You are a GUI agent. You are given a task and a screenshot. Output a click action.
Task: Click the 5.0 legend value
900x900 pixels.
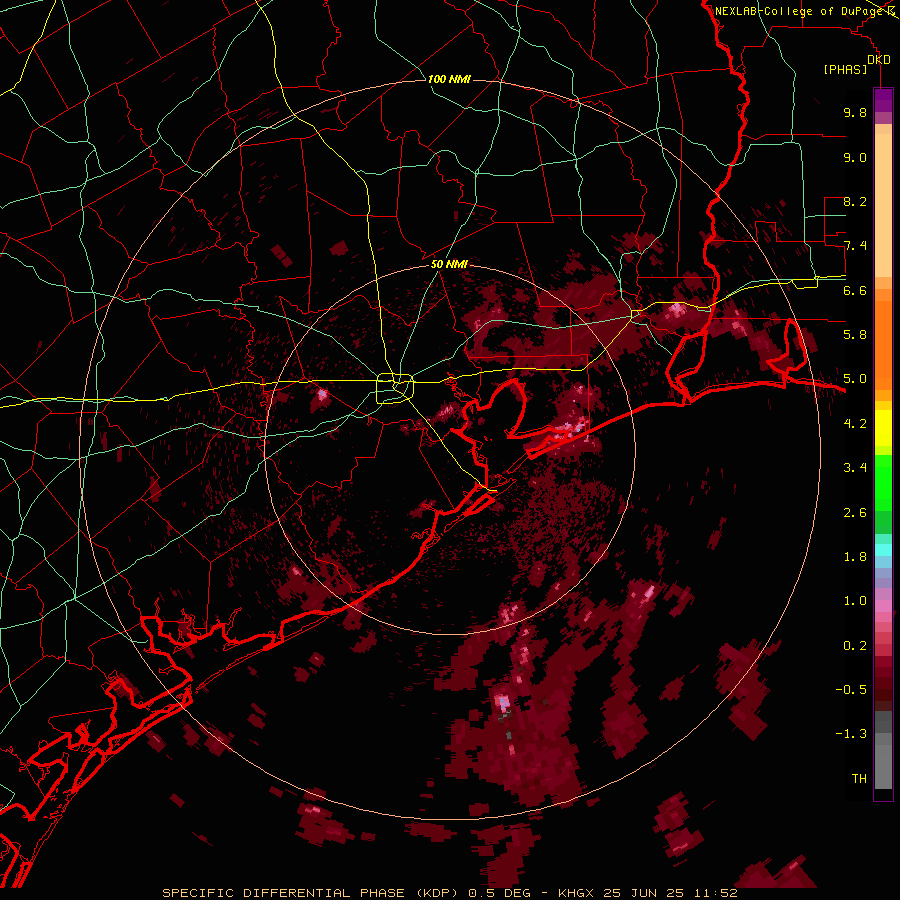click(x=855, y=379)
